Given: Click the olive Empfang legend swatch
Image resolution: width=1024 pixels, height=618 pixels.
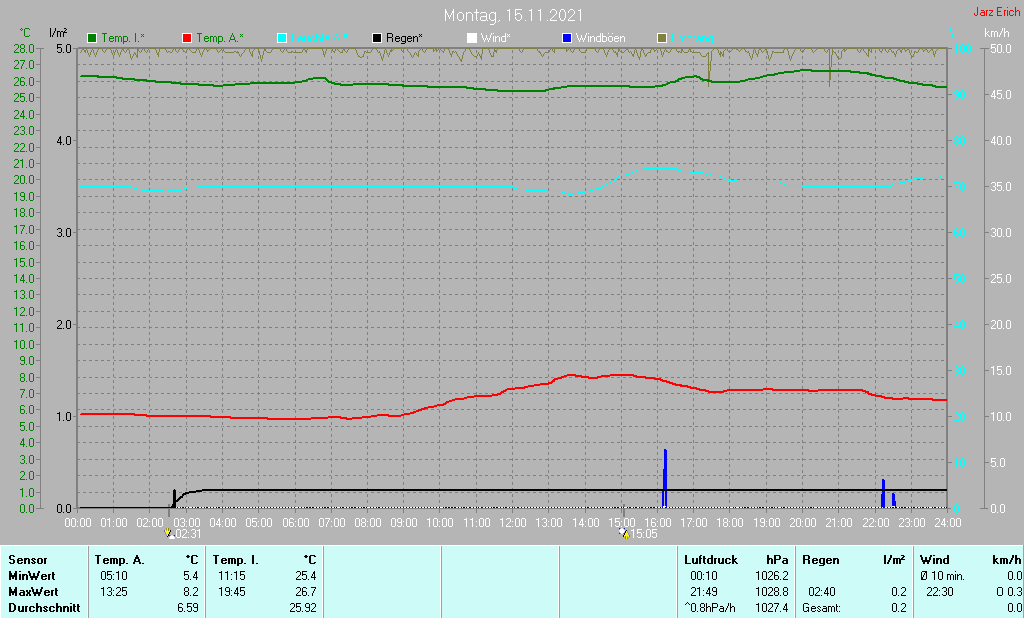Looking at the screenshot, I should tap(662, 39).
